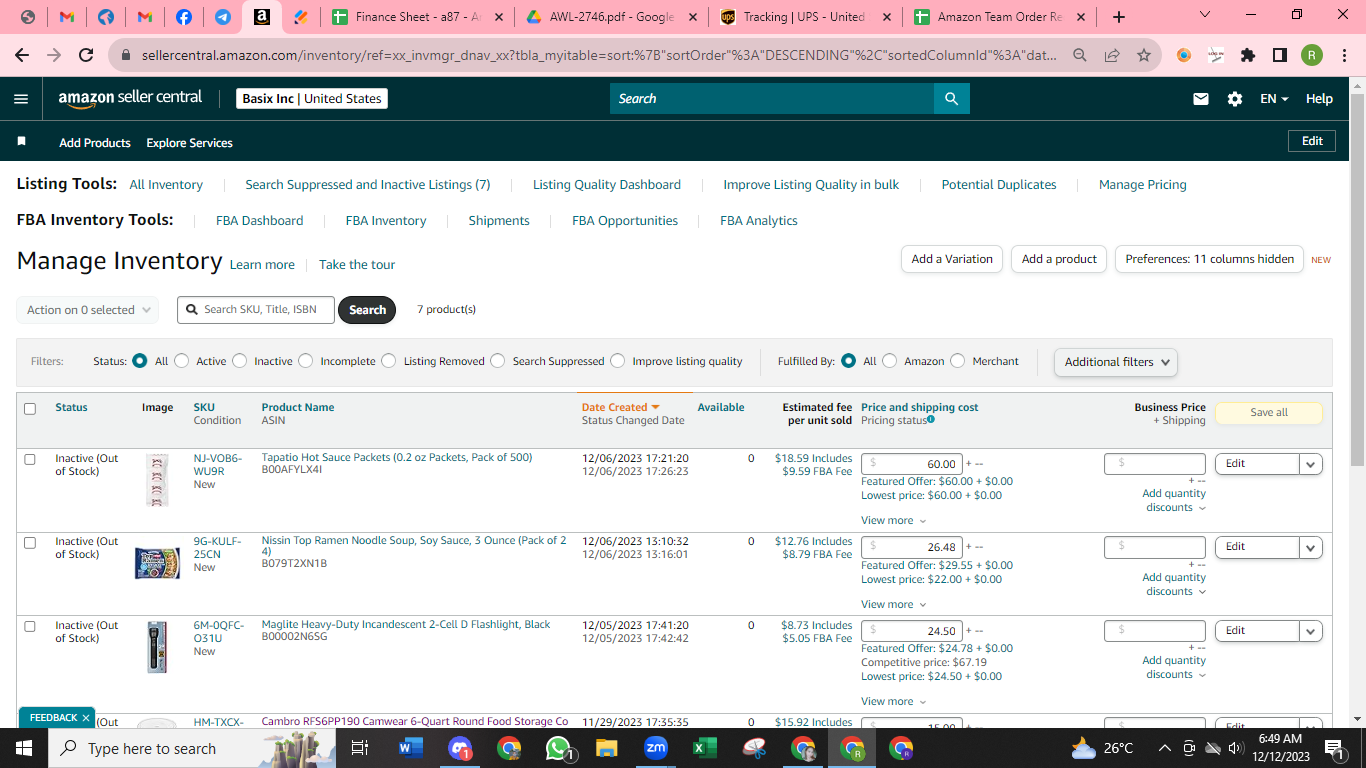Open the EN language dropdown
This screenshot has width=1366, height=768.
point(1274,99)
